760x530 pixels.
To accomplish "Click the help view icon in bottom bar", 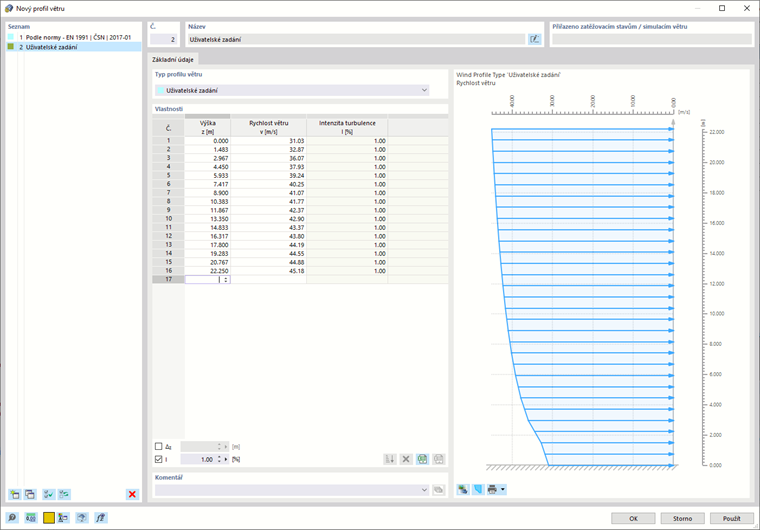I will tap(82, 518).
